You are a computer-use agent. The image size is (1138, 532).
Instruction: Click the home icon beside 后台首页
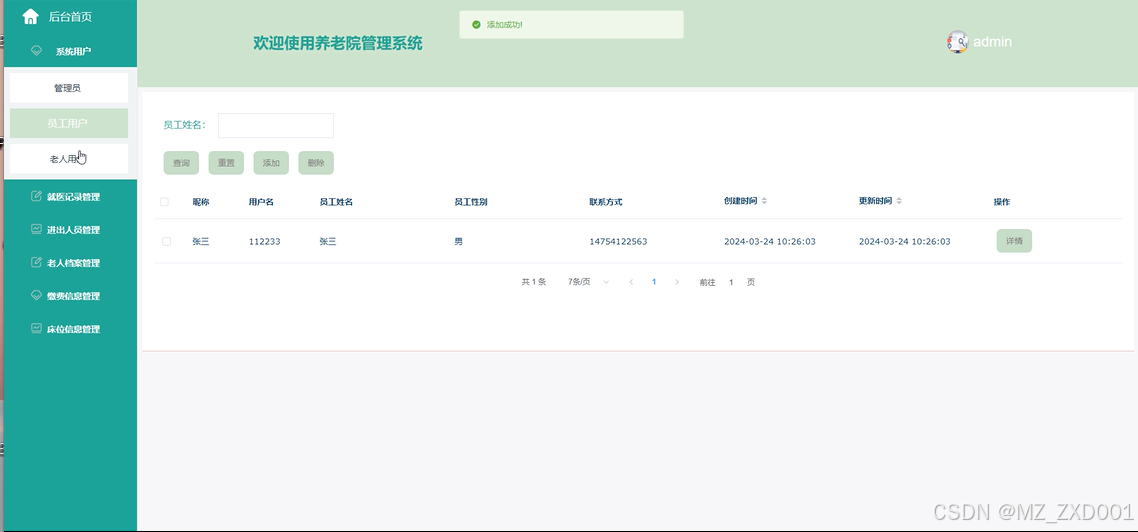pyautogui.click(x=30, y=16)
